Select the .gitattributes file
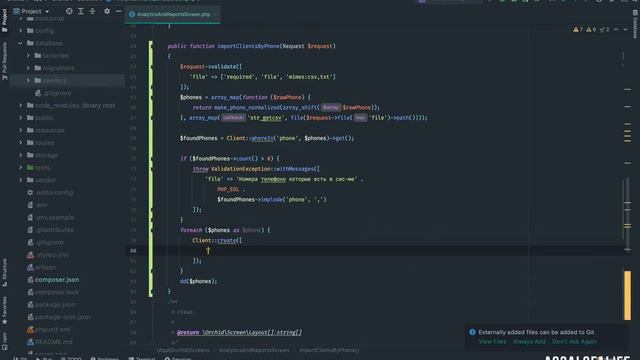This screenshot has height=360, width=640. click(x=50, y=230)
